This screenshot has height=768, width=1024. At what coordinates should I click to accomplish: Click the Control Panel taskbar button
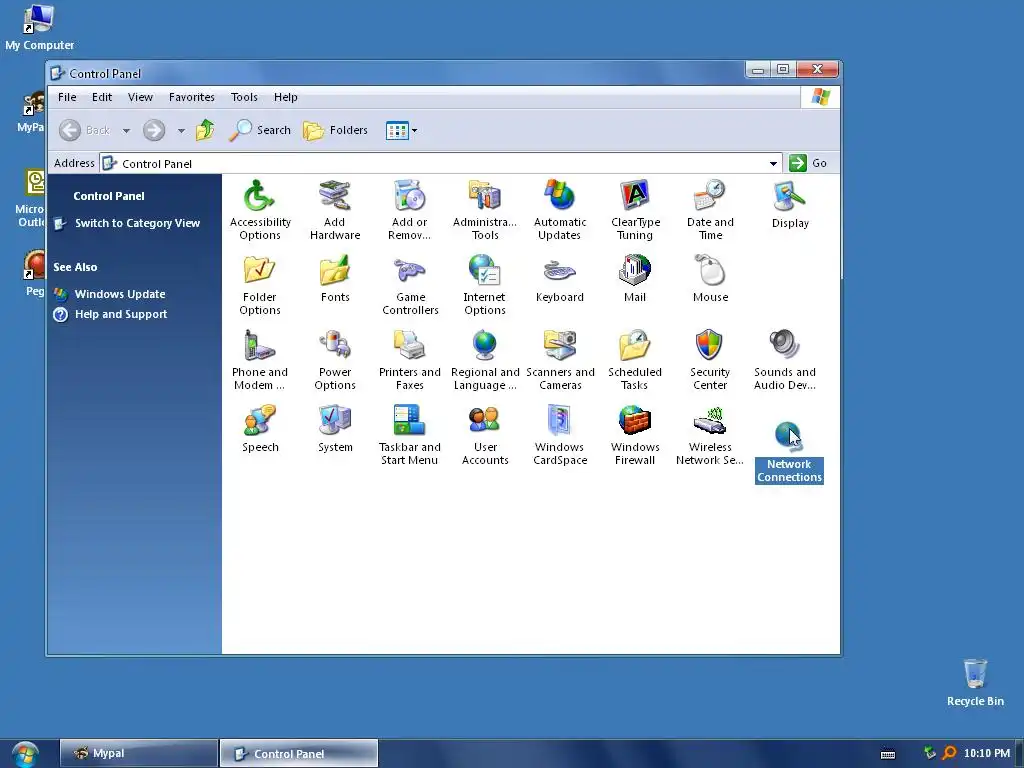[x=298, y=754]
